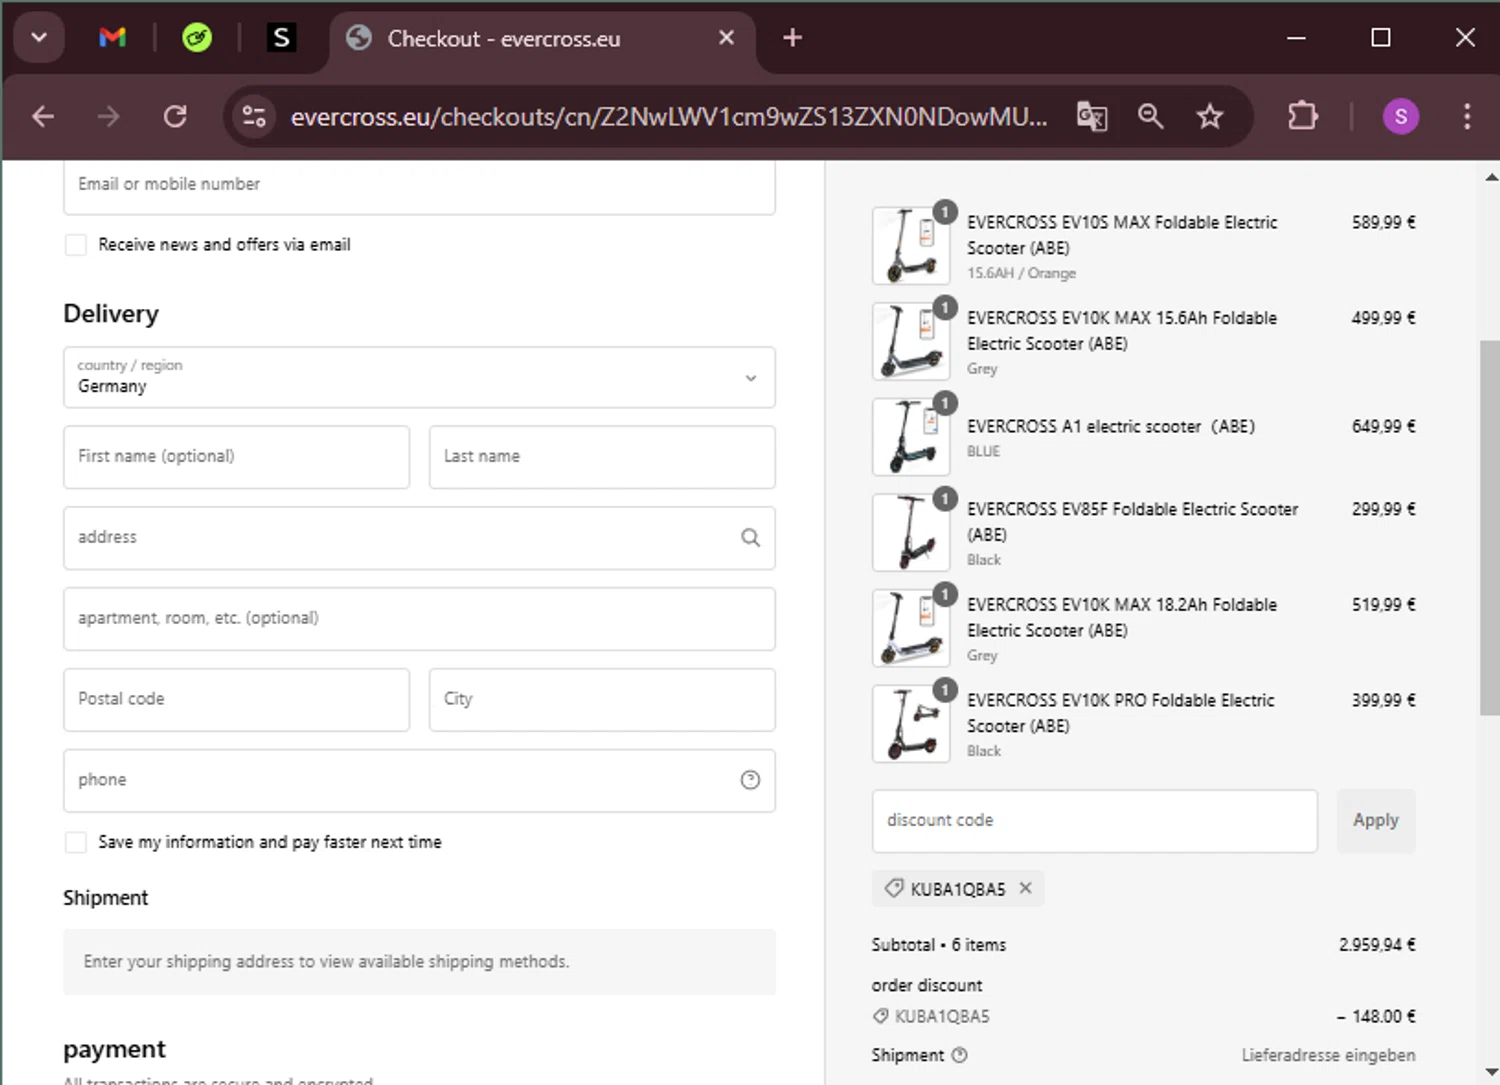Open a new browser tab
This screenshot has height=1085, width=1500.
(792, 38)
